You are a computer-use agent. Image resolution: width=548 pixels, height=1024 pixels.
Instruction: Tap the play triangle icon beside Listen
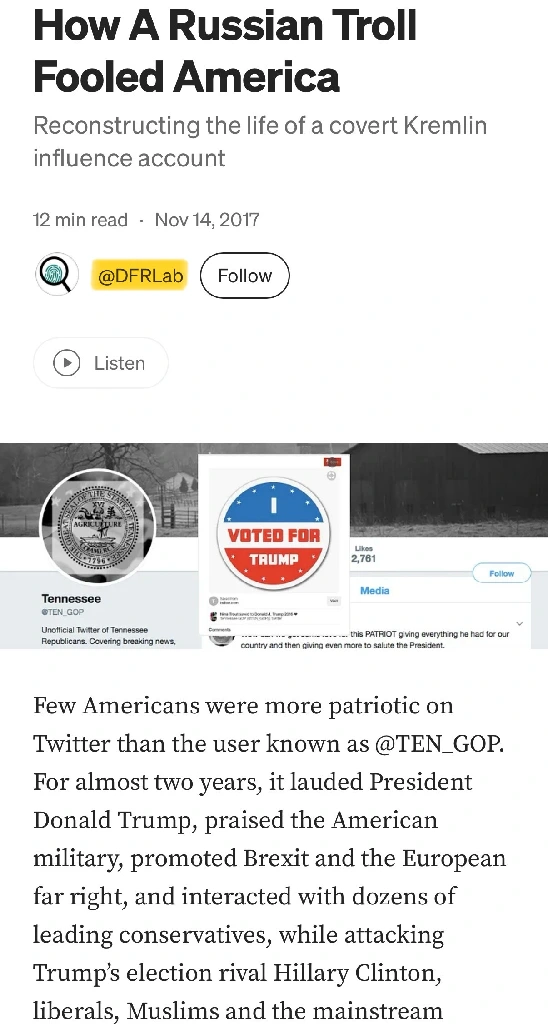click(67, 363)
